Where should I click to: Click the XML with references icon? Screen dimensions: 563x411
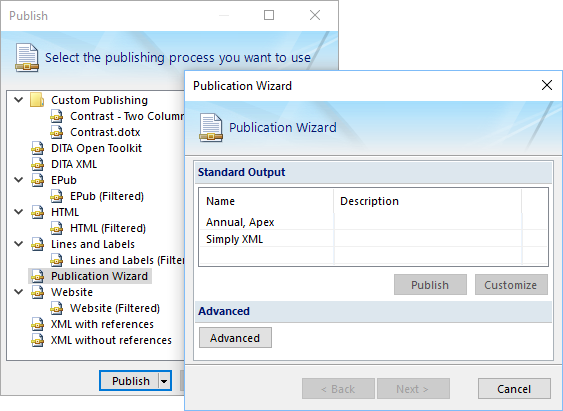click(37, 324)
